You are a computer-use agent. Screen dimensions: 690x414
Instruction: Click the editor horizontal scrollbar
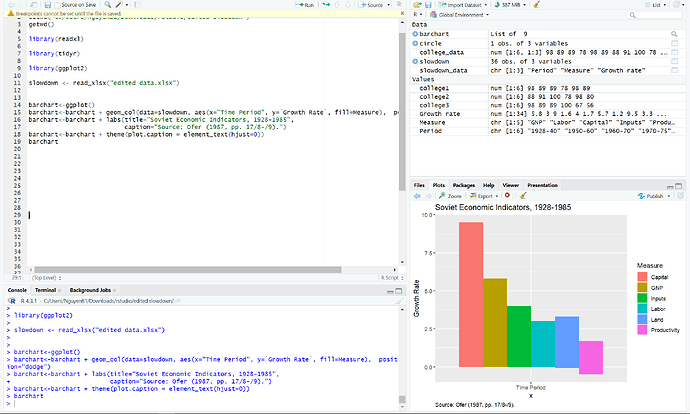(188, 270)
